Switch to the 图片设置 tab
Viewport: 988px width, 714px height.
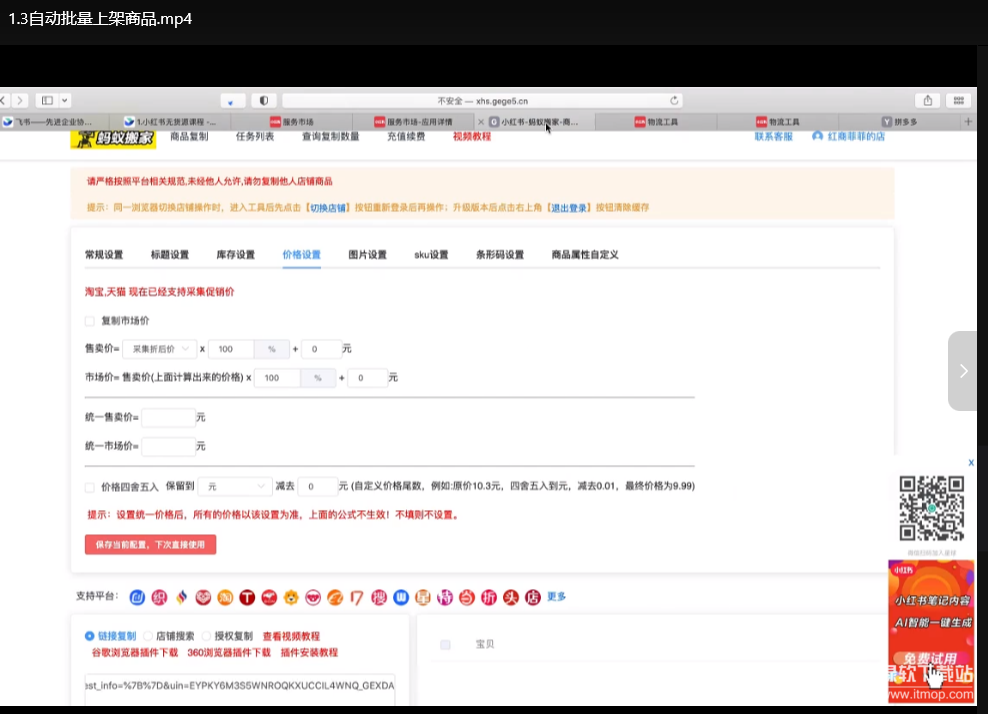pyautogui.click(x=367, y=255)
